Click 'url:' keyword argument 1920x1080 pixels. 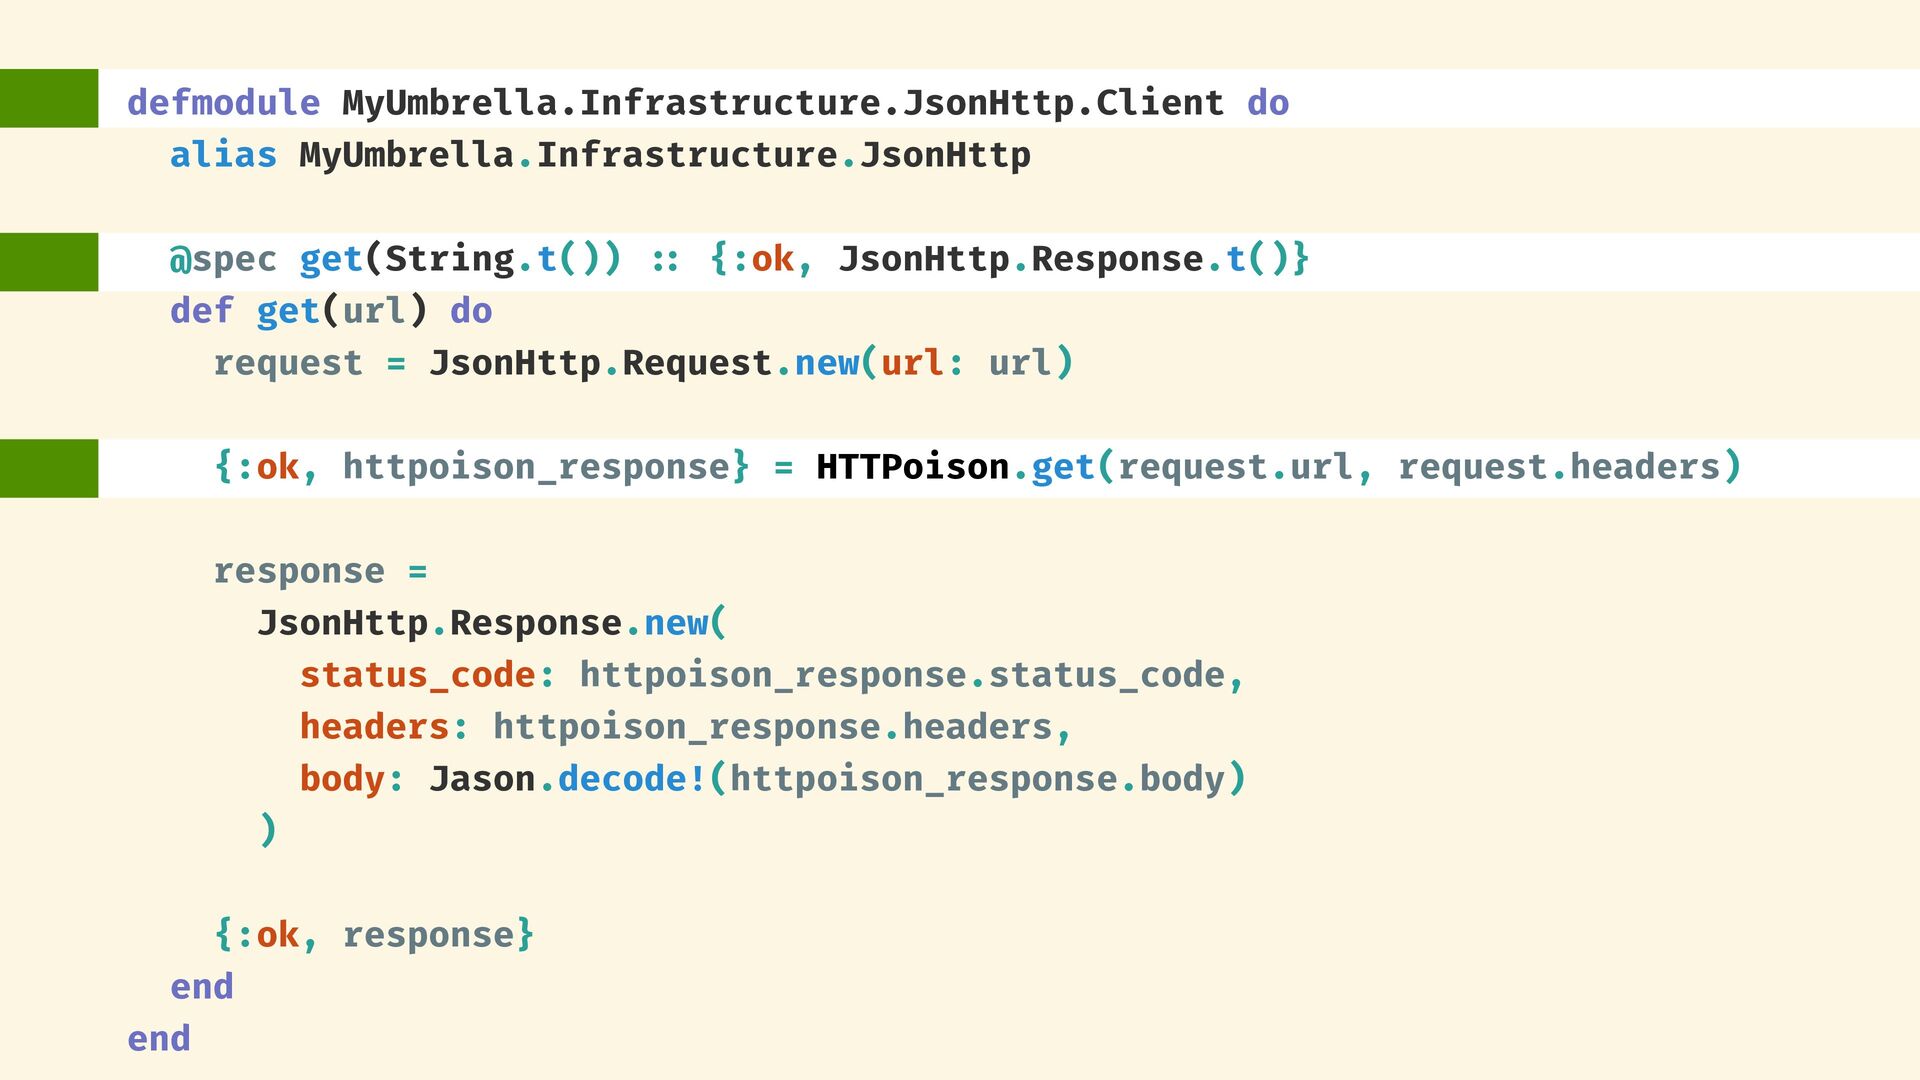922,363
